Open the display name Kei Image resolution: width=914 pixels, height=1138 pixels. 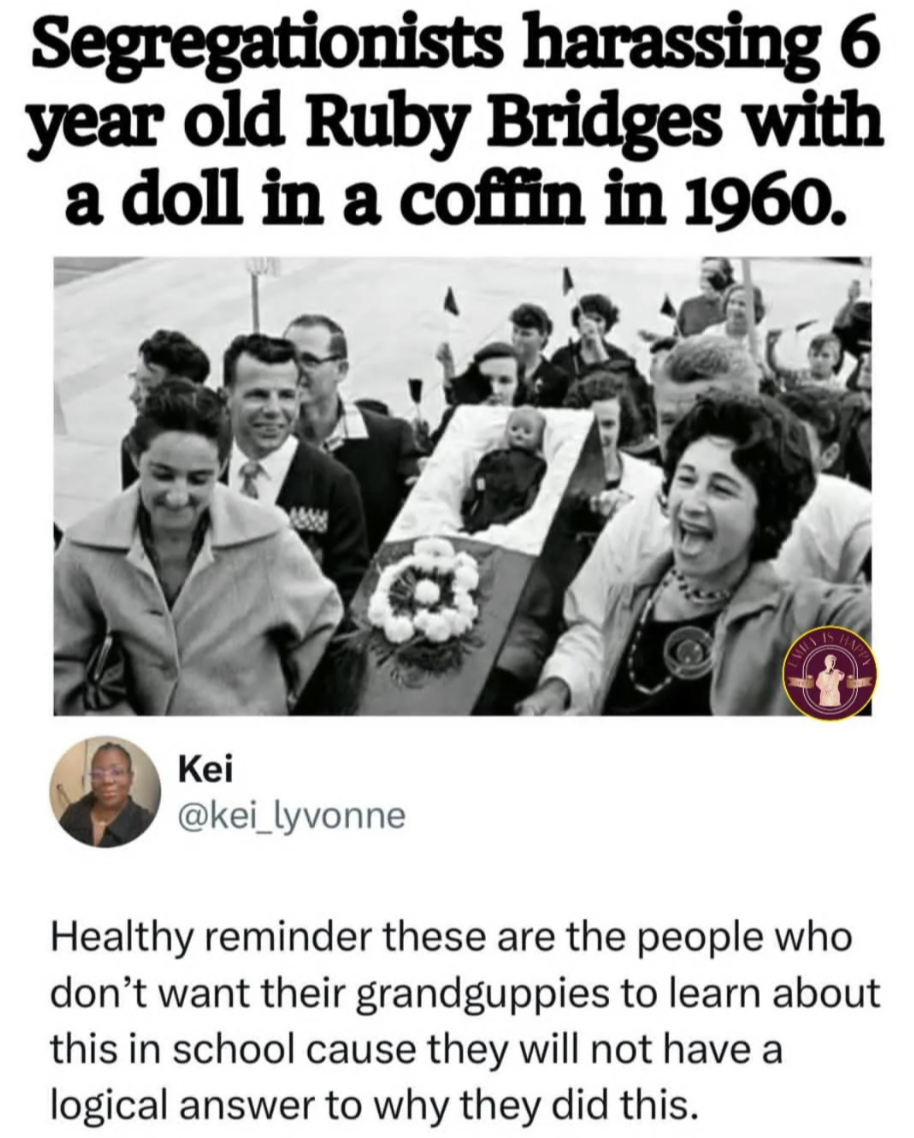205,771
